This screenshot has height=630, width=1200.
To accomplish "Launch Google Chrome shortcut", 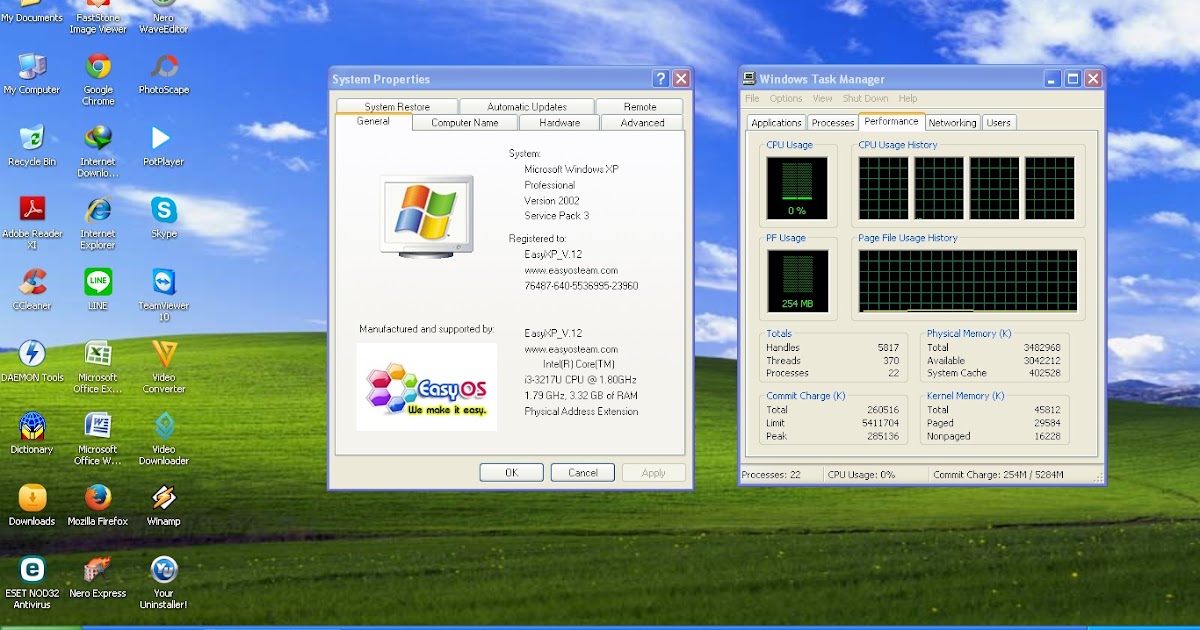I will coord(98,80).
